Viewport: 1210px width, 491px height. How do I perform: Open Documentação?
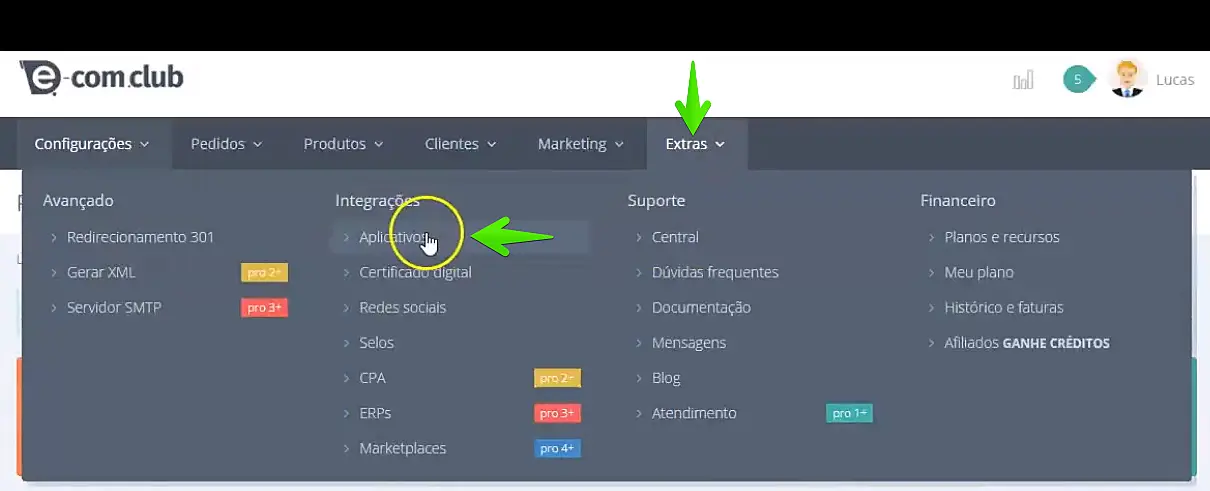pos(701,307)
